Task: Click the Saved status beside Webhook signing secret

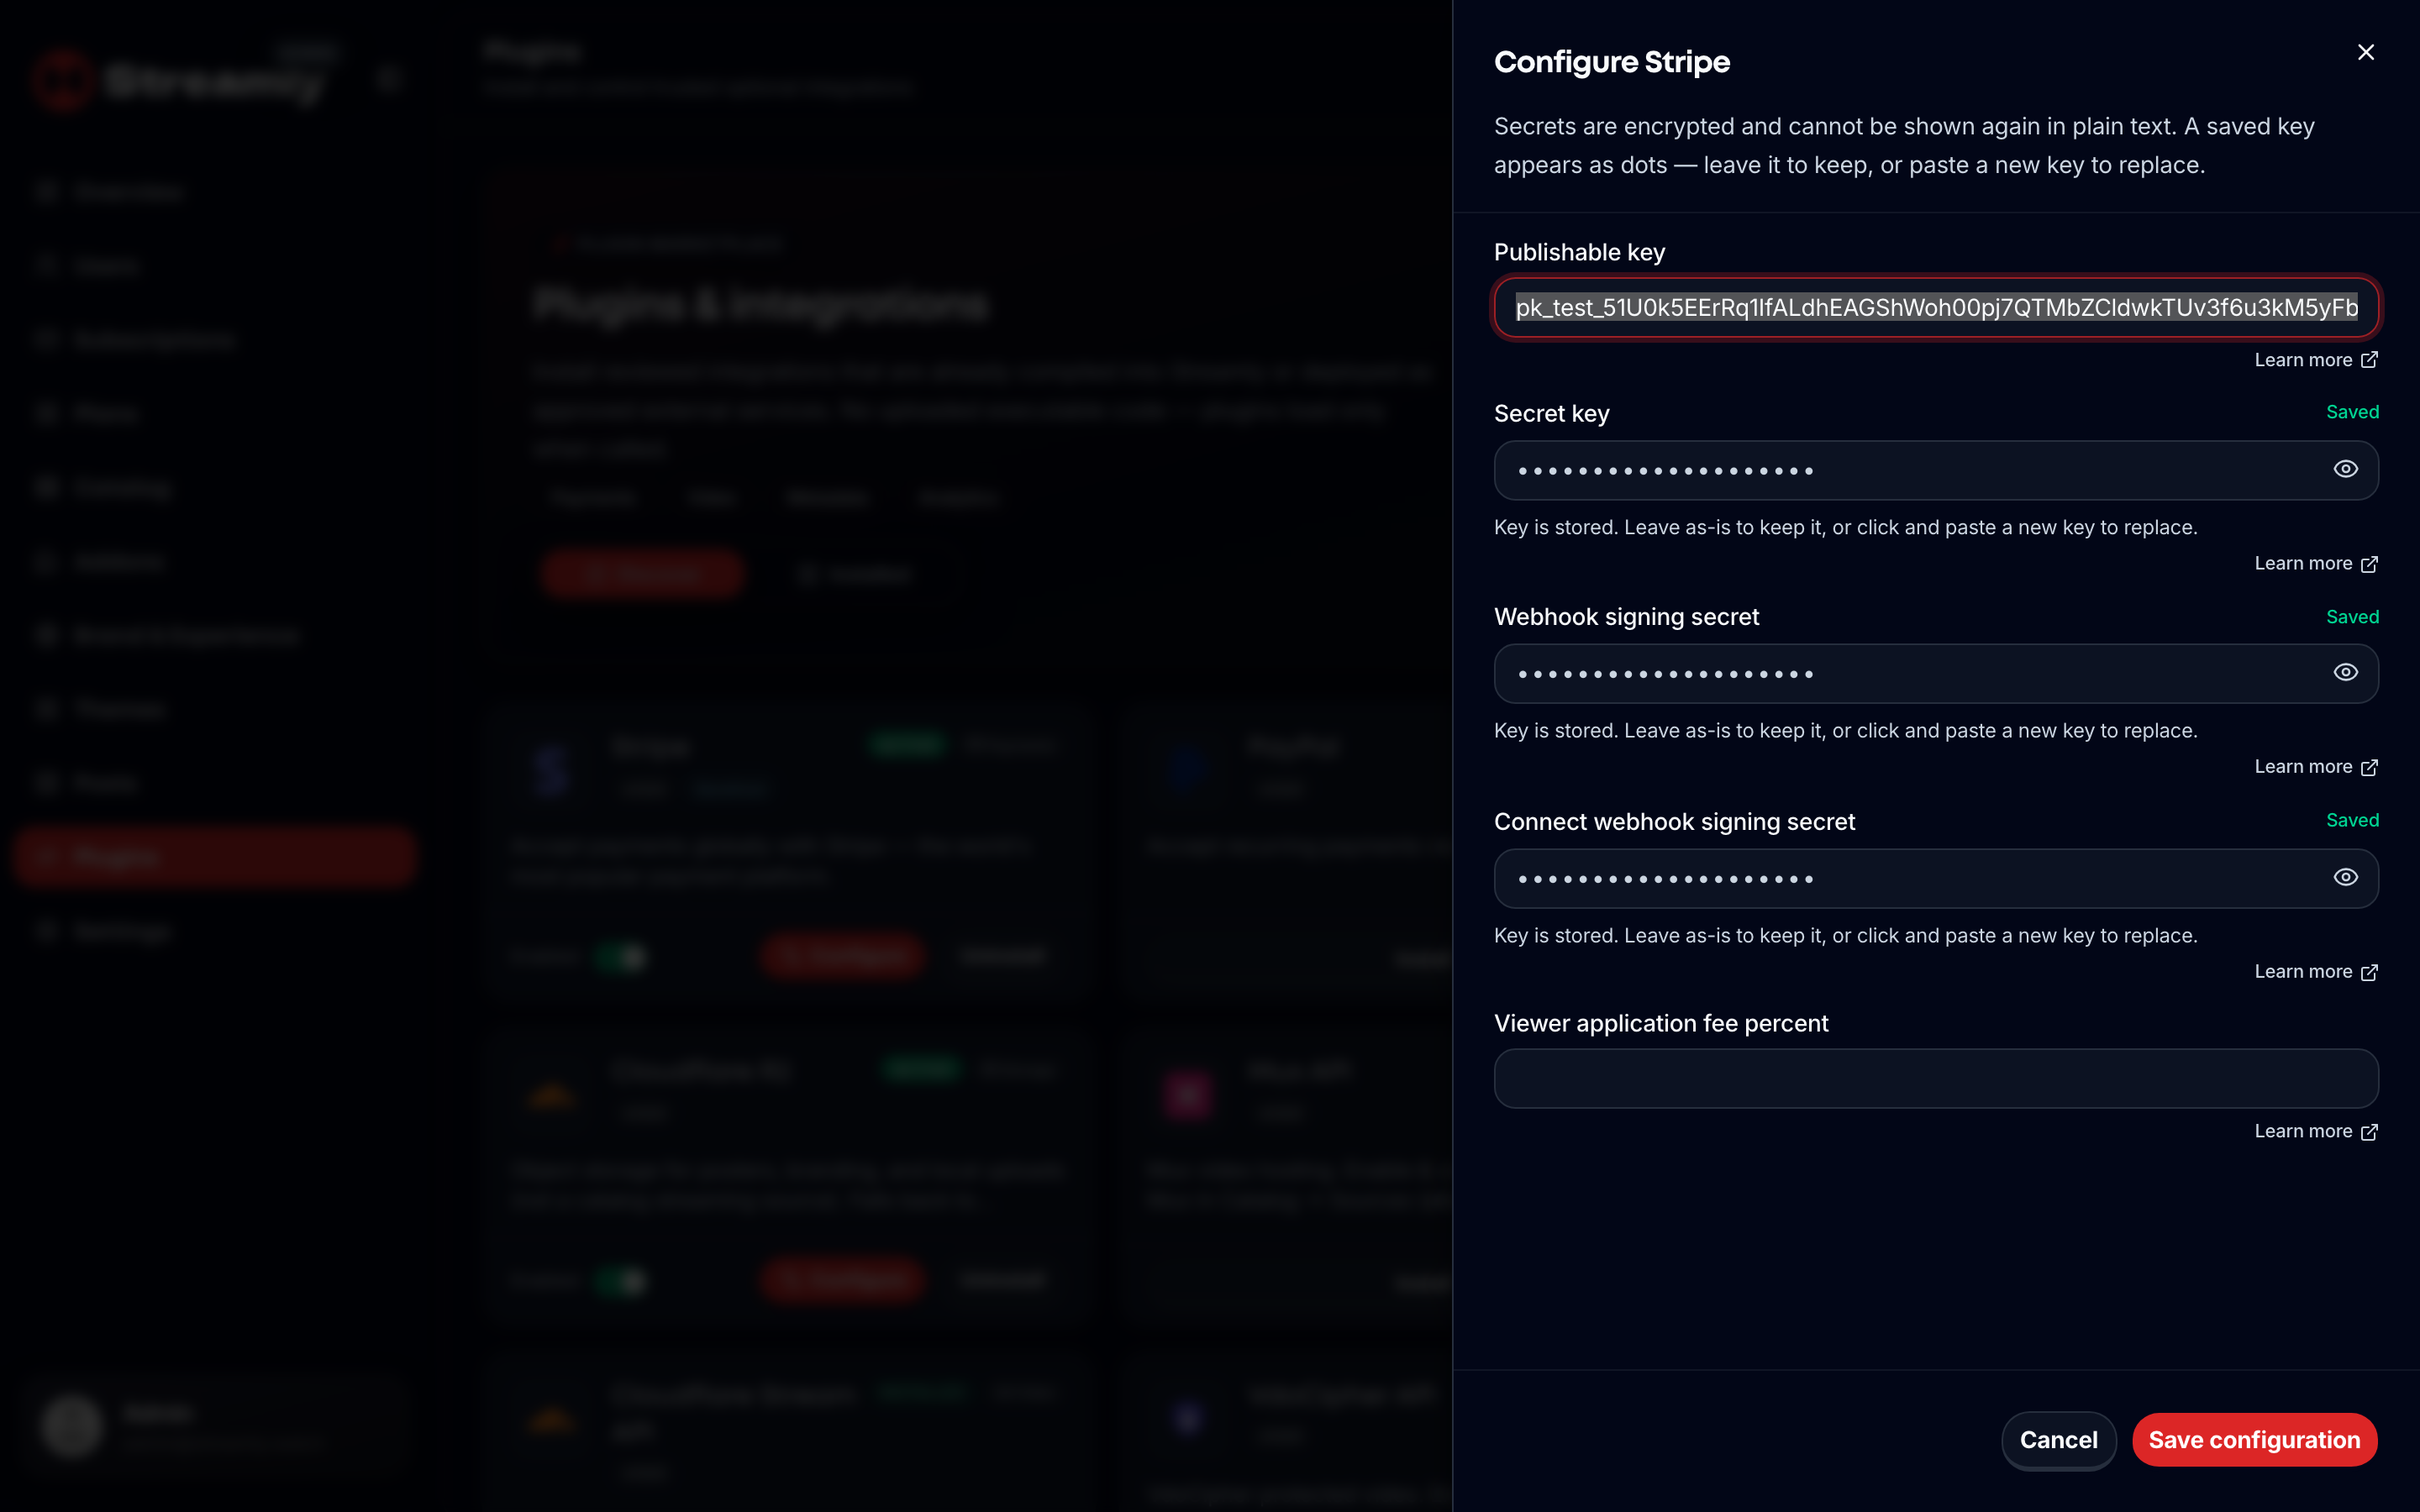Action: coord(2352,617)
